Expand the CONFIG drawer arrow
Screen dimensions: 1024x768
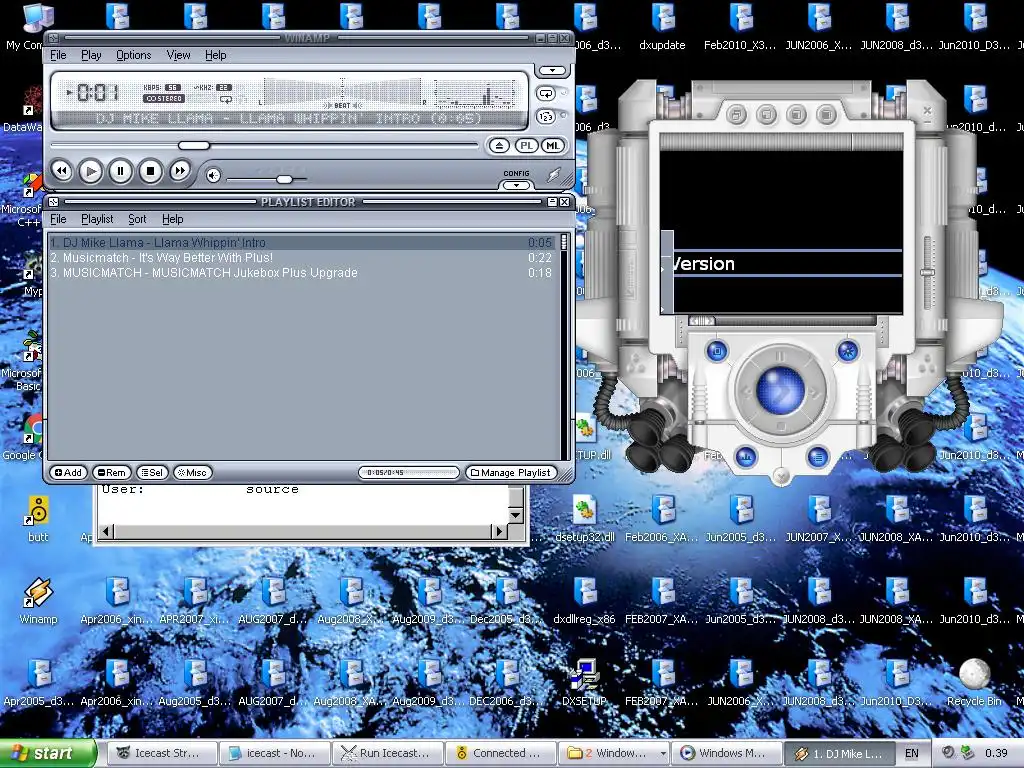tap(516, 185)
